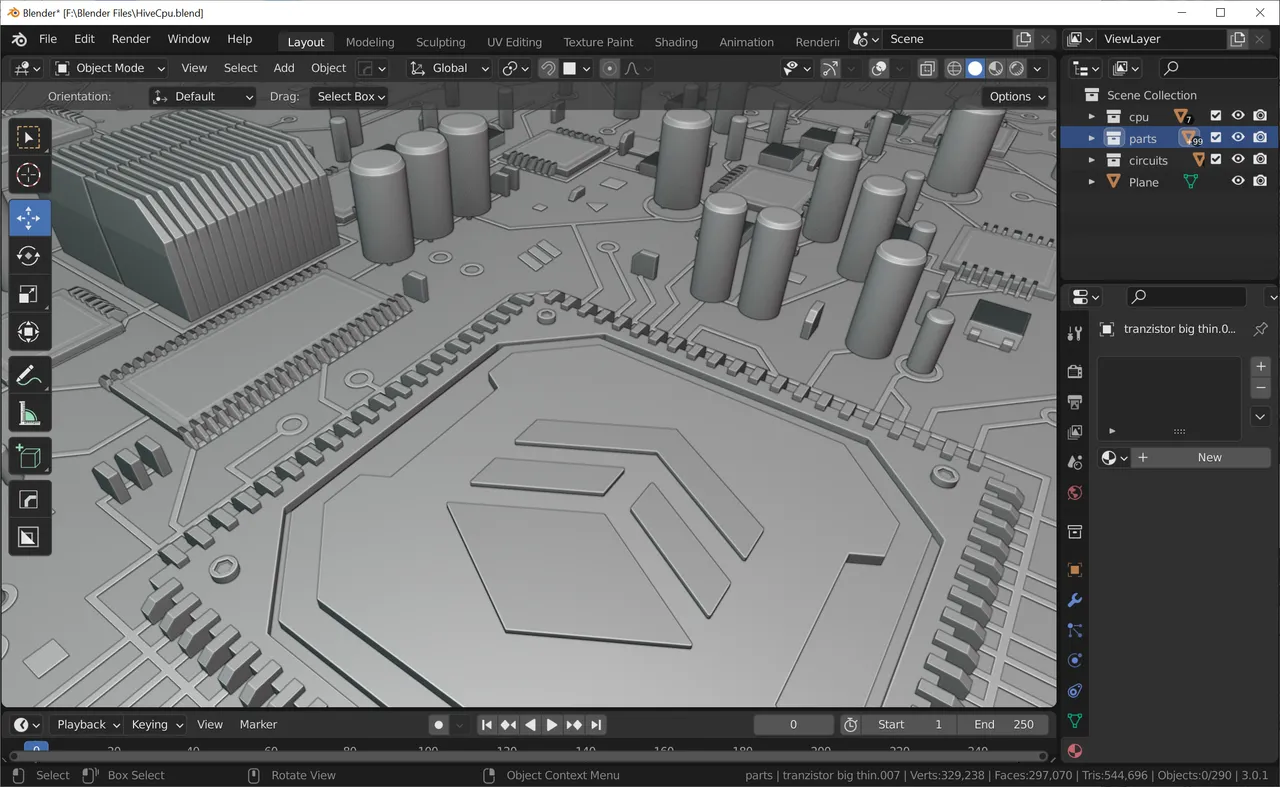Open the Global transform orientation dropdown
Viewport: 1280px width, 787px height.
coord(450,68)
